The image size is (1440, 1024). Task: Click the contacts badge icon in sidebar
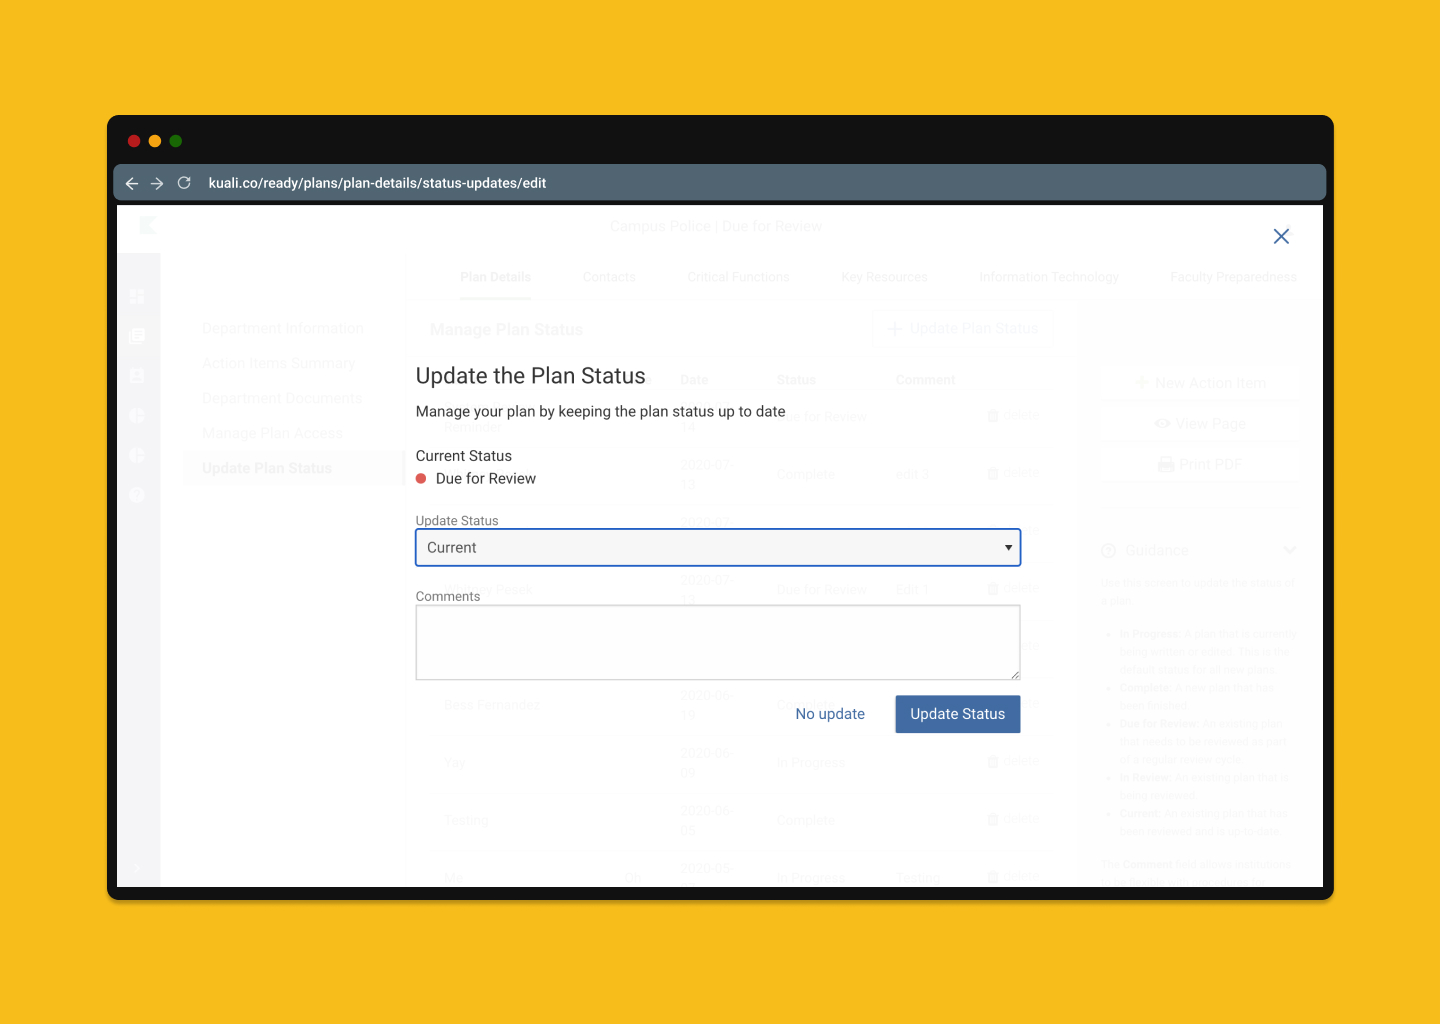click(138, 376)
